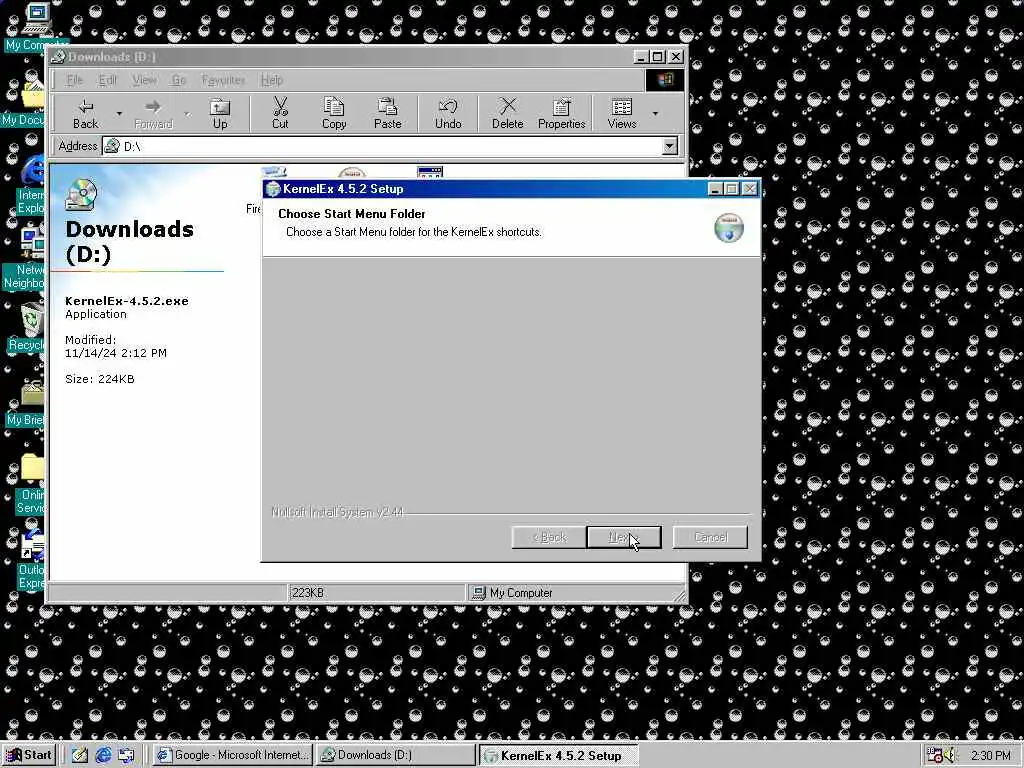Cancel the KernelEx Setup wizard
This screenshot has width=1024, height=768.
pos(711,537)
